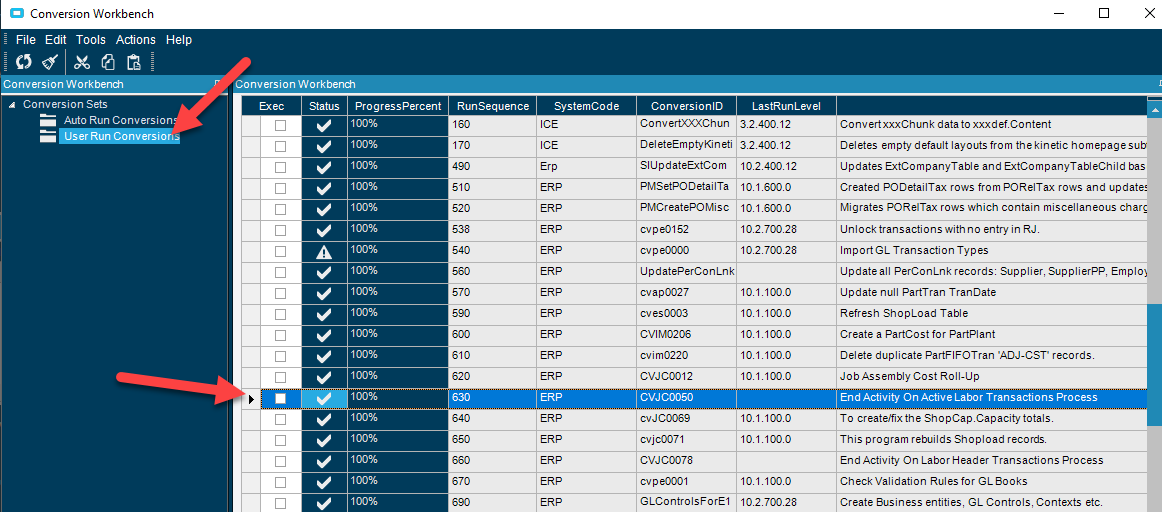
Task: Click the highlighted status checkmark for CVJC0050
Action: [x=324, y=399]
